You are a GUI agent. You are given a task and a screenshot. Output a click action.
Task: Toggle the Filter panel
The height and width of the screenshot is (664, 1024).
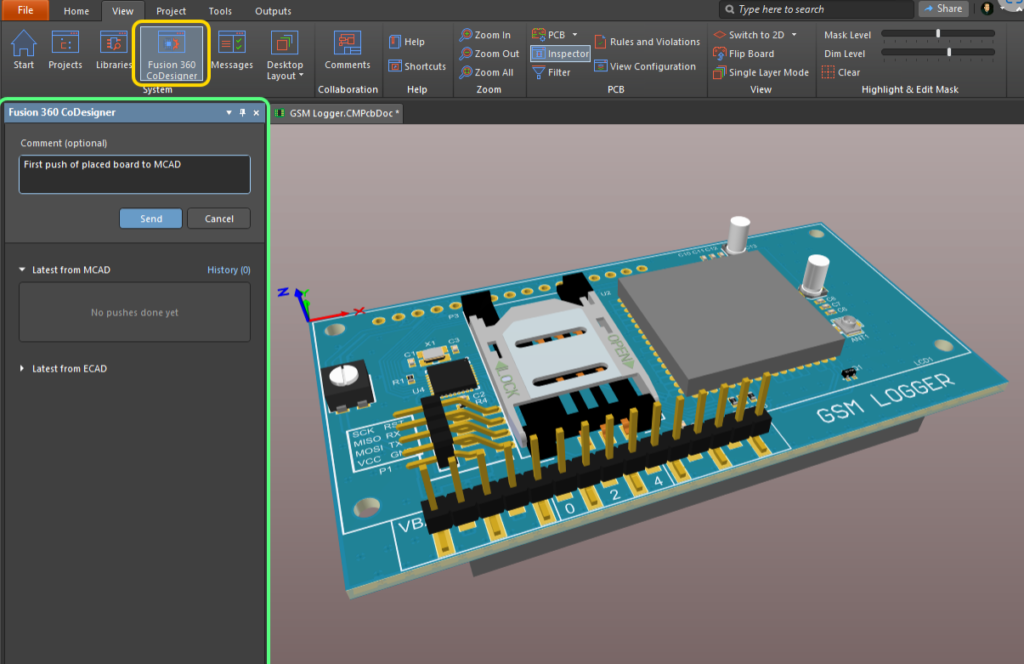click(x=551, y=73)
